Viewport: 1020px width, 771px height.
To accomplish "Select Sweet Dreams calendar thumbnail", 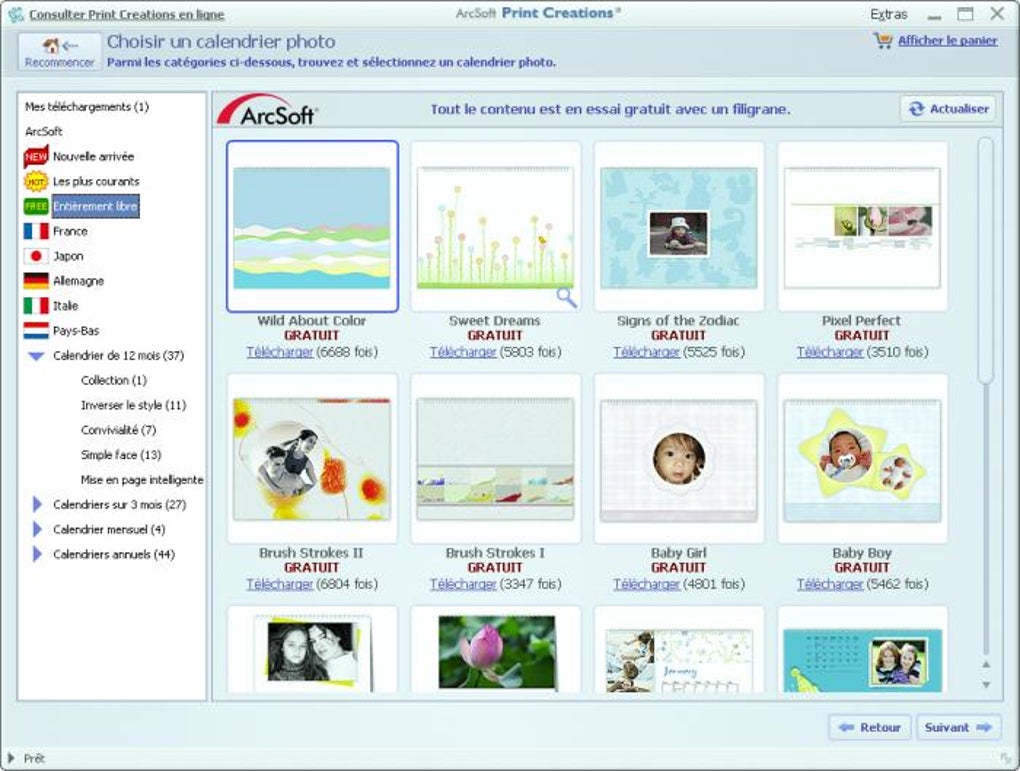I will click(496, 227).
